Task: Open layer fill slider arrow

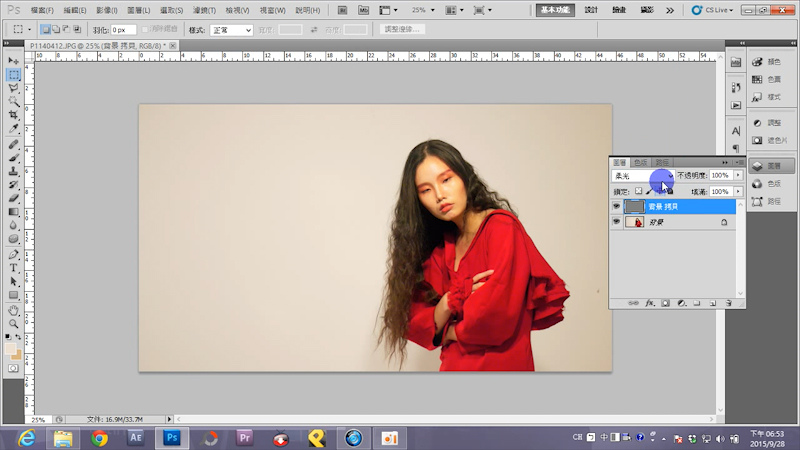Action: pos(738,191)
